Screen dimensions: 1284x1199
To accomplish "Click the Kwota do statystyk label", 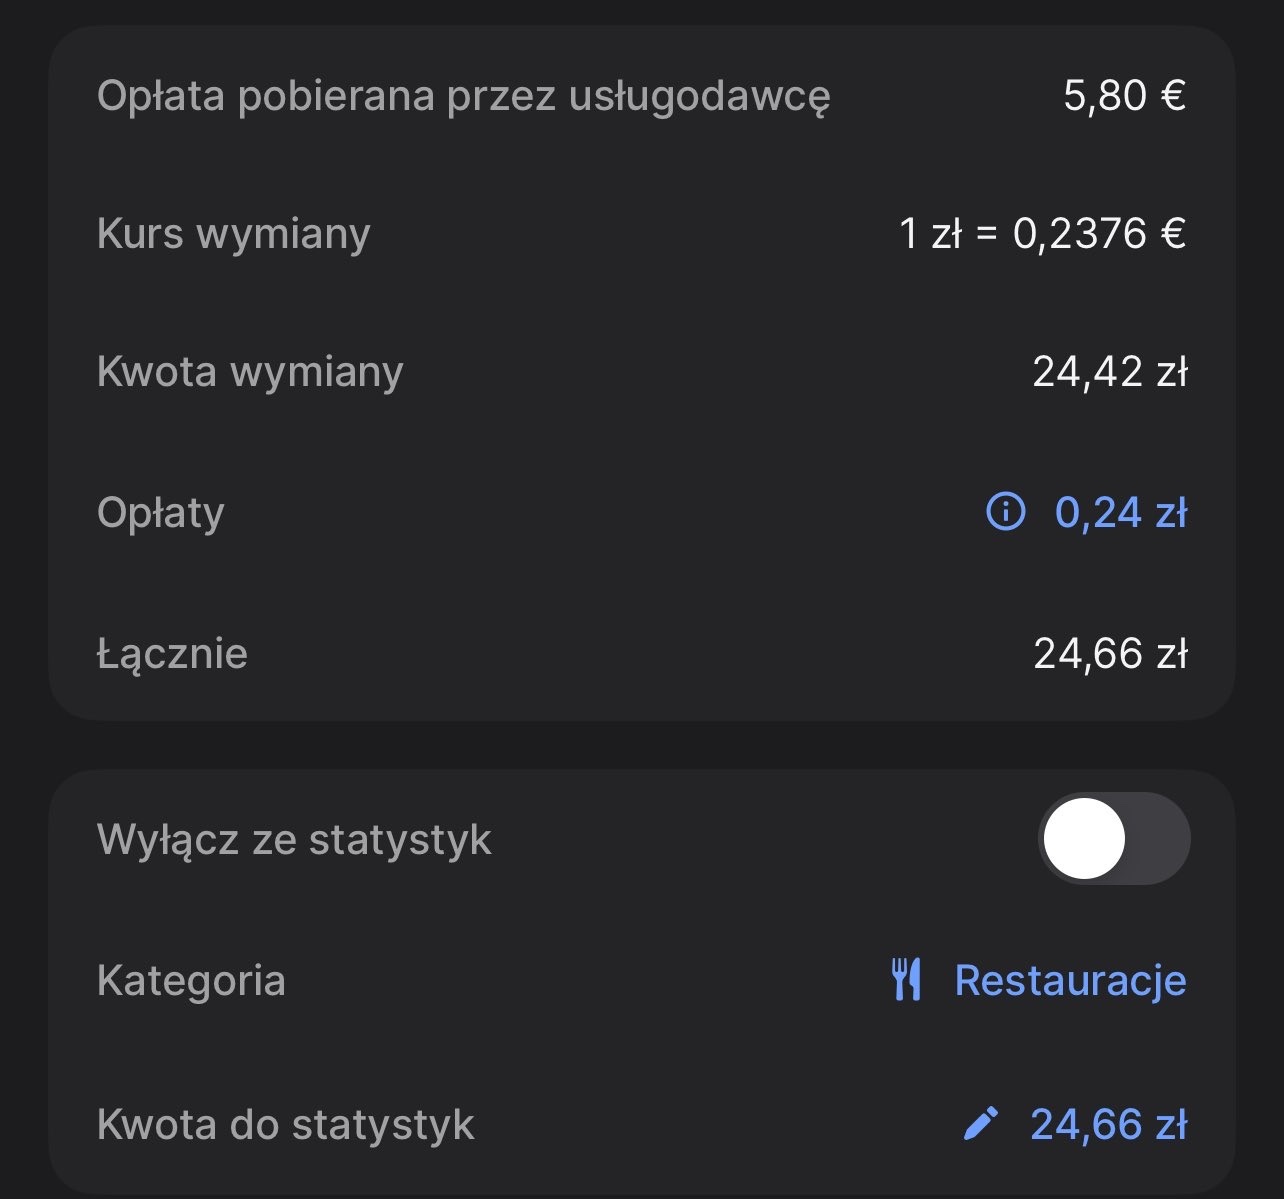I will (285, 1124).
